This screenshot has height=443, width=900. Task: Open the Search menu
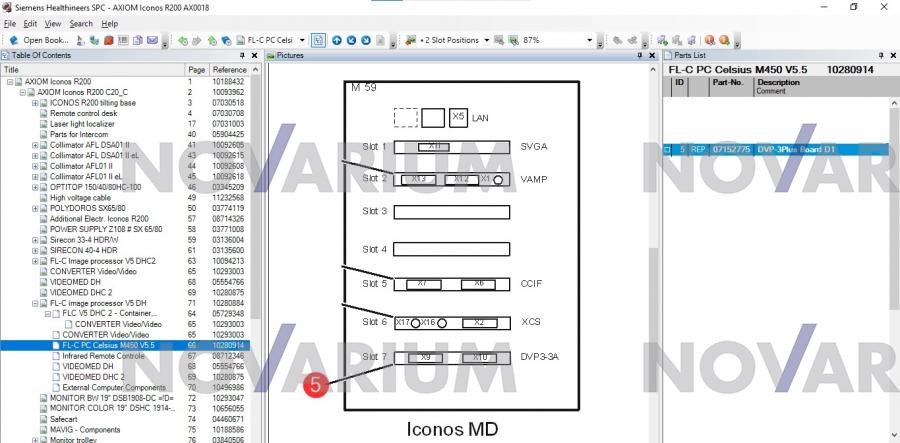[x=81, y=23]
